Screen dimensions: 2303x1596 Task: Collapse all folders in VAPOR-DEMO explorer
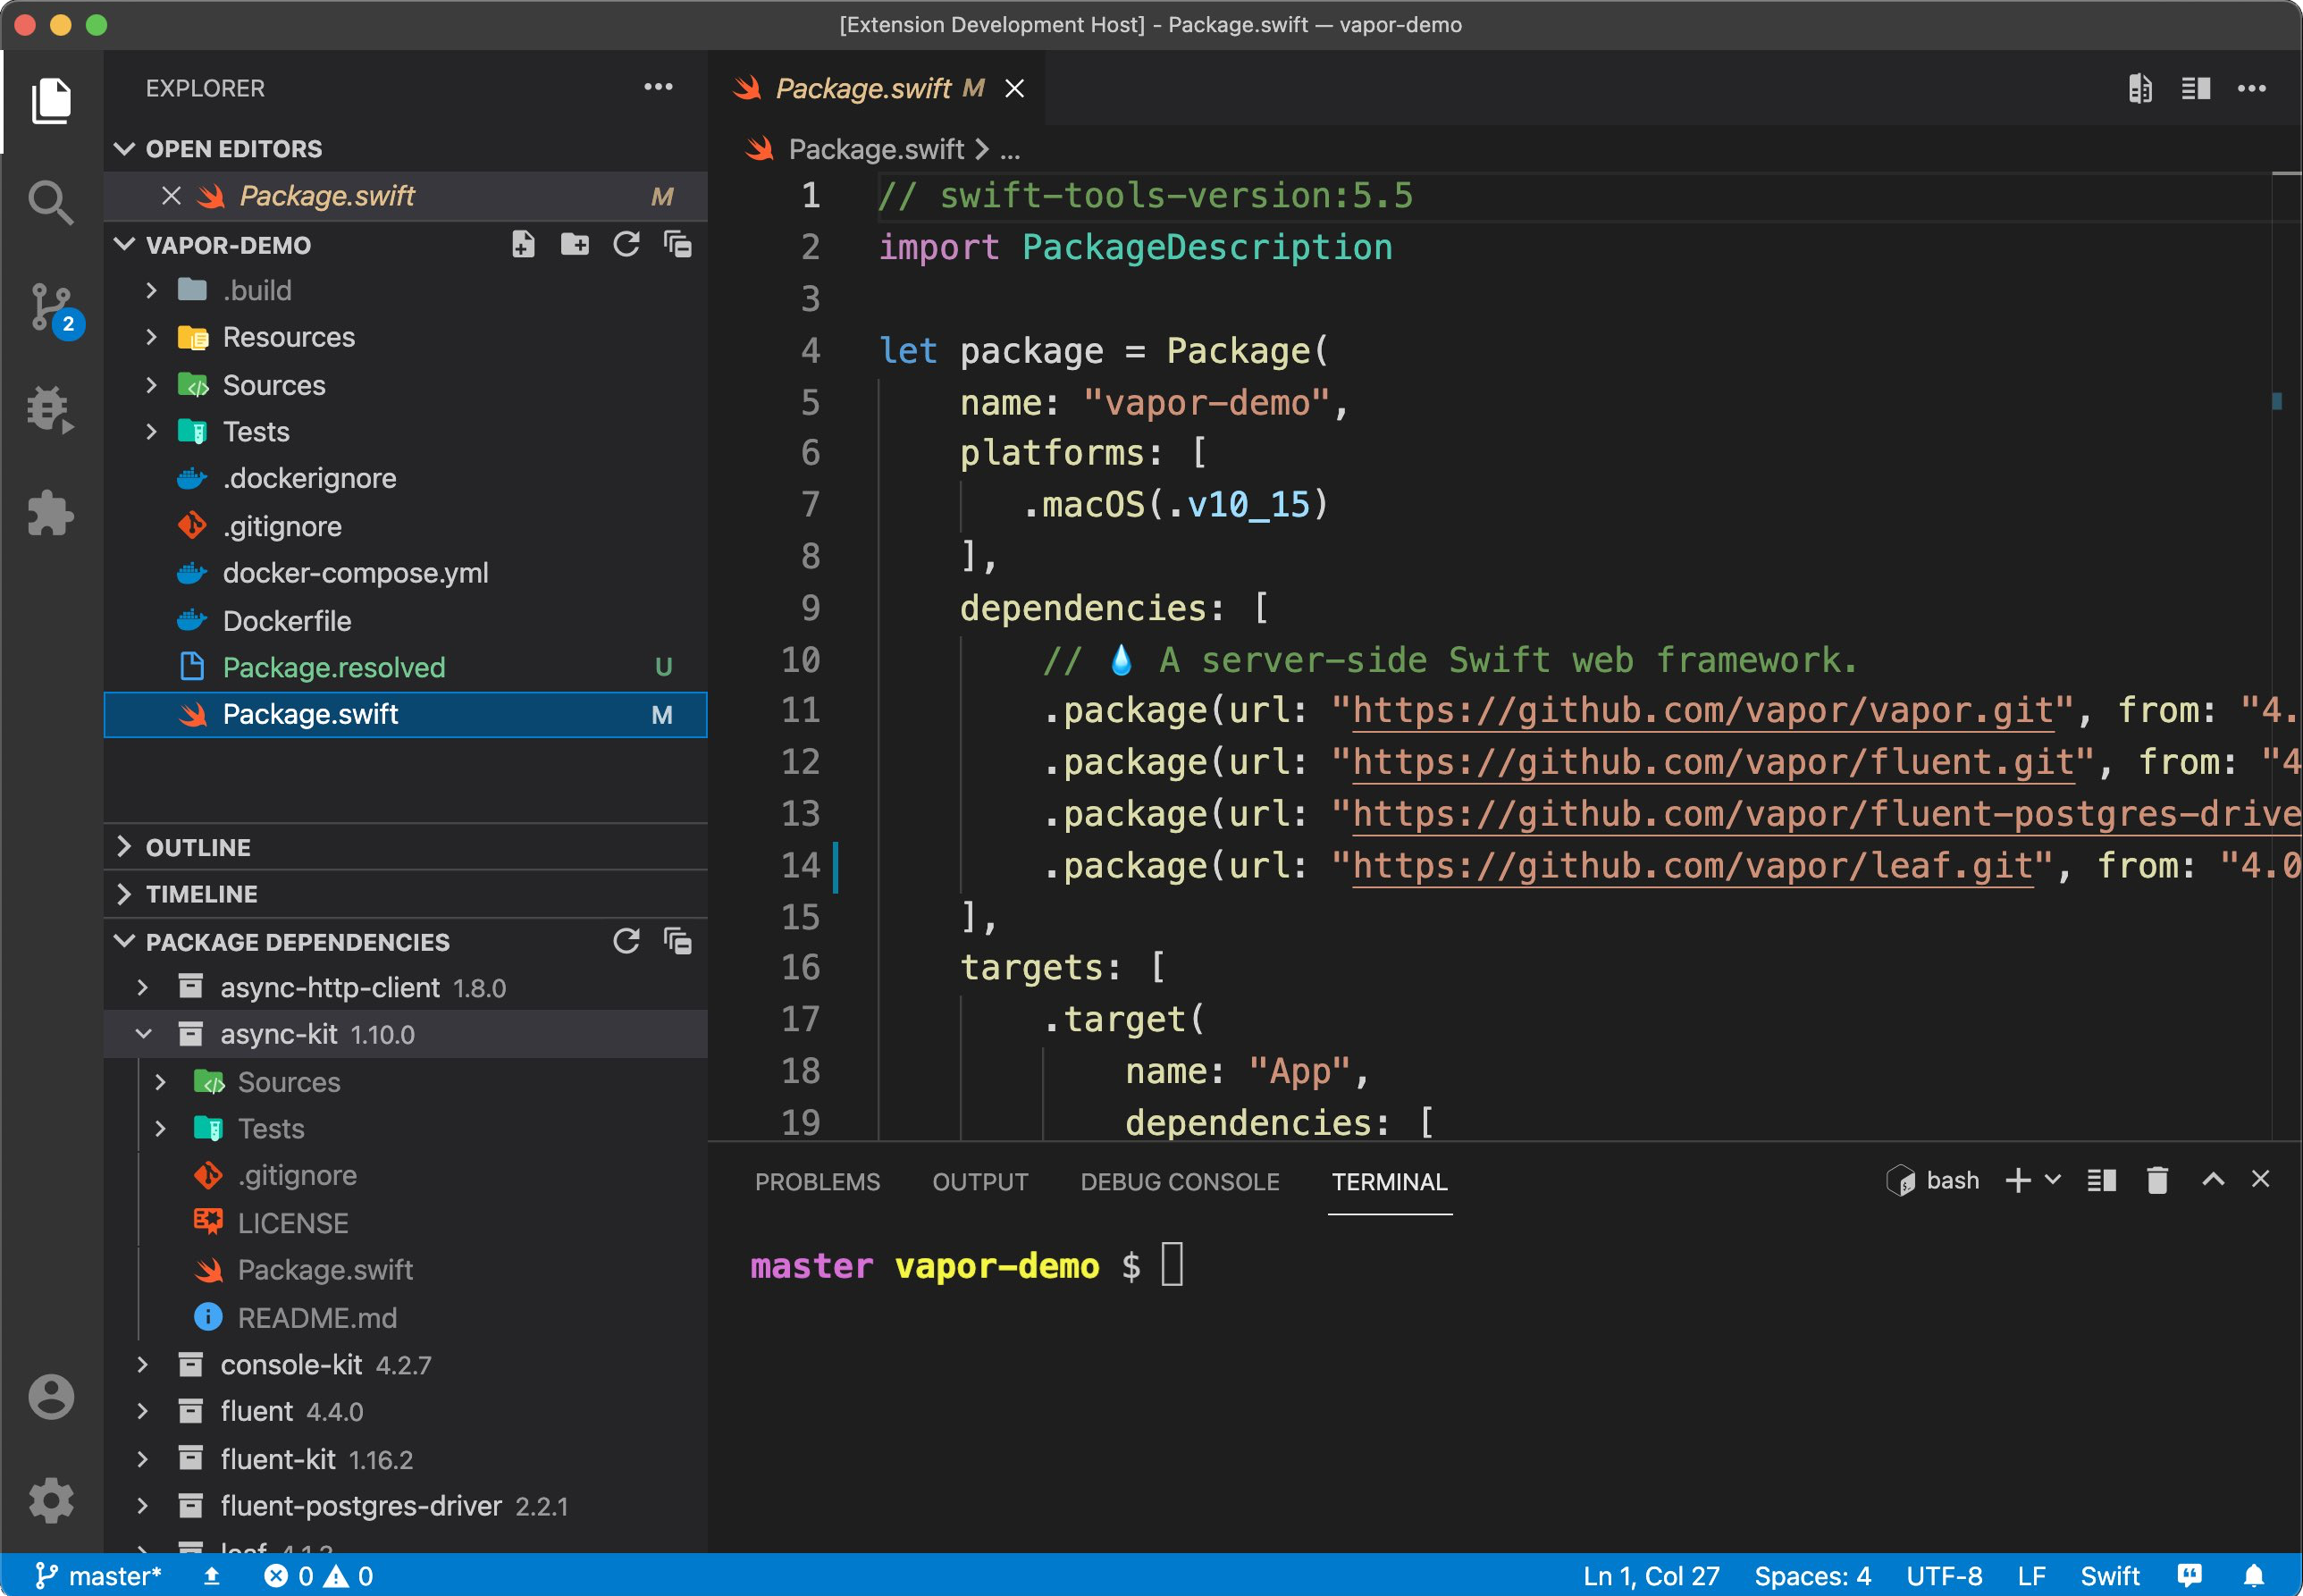pyautogui.click(x=678, y=244)
